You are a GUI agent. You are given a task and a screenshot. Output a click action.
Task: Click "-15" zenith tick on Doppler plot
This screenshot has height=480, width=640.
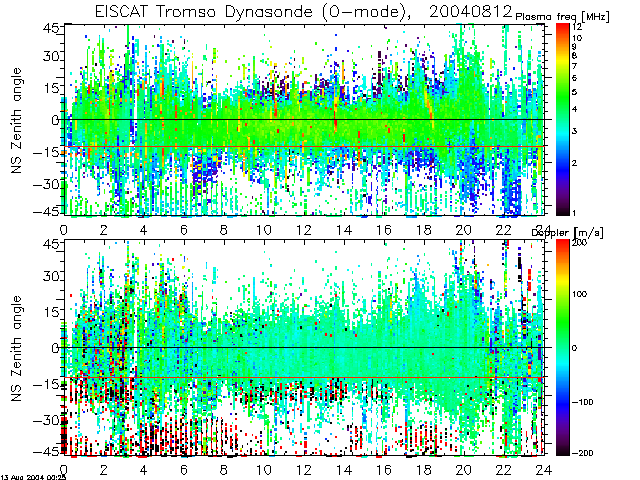tap(46, 384)
